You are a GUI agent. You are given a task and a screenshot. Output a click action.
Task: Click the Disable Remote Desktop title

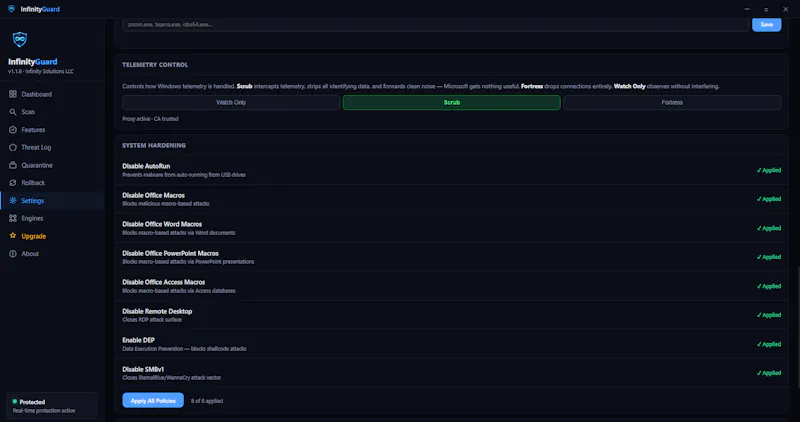click(157, 311)
